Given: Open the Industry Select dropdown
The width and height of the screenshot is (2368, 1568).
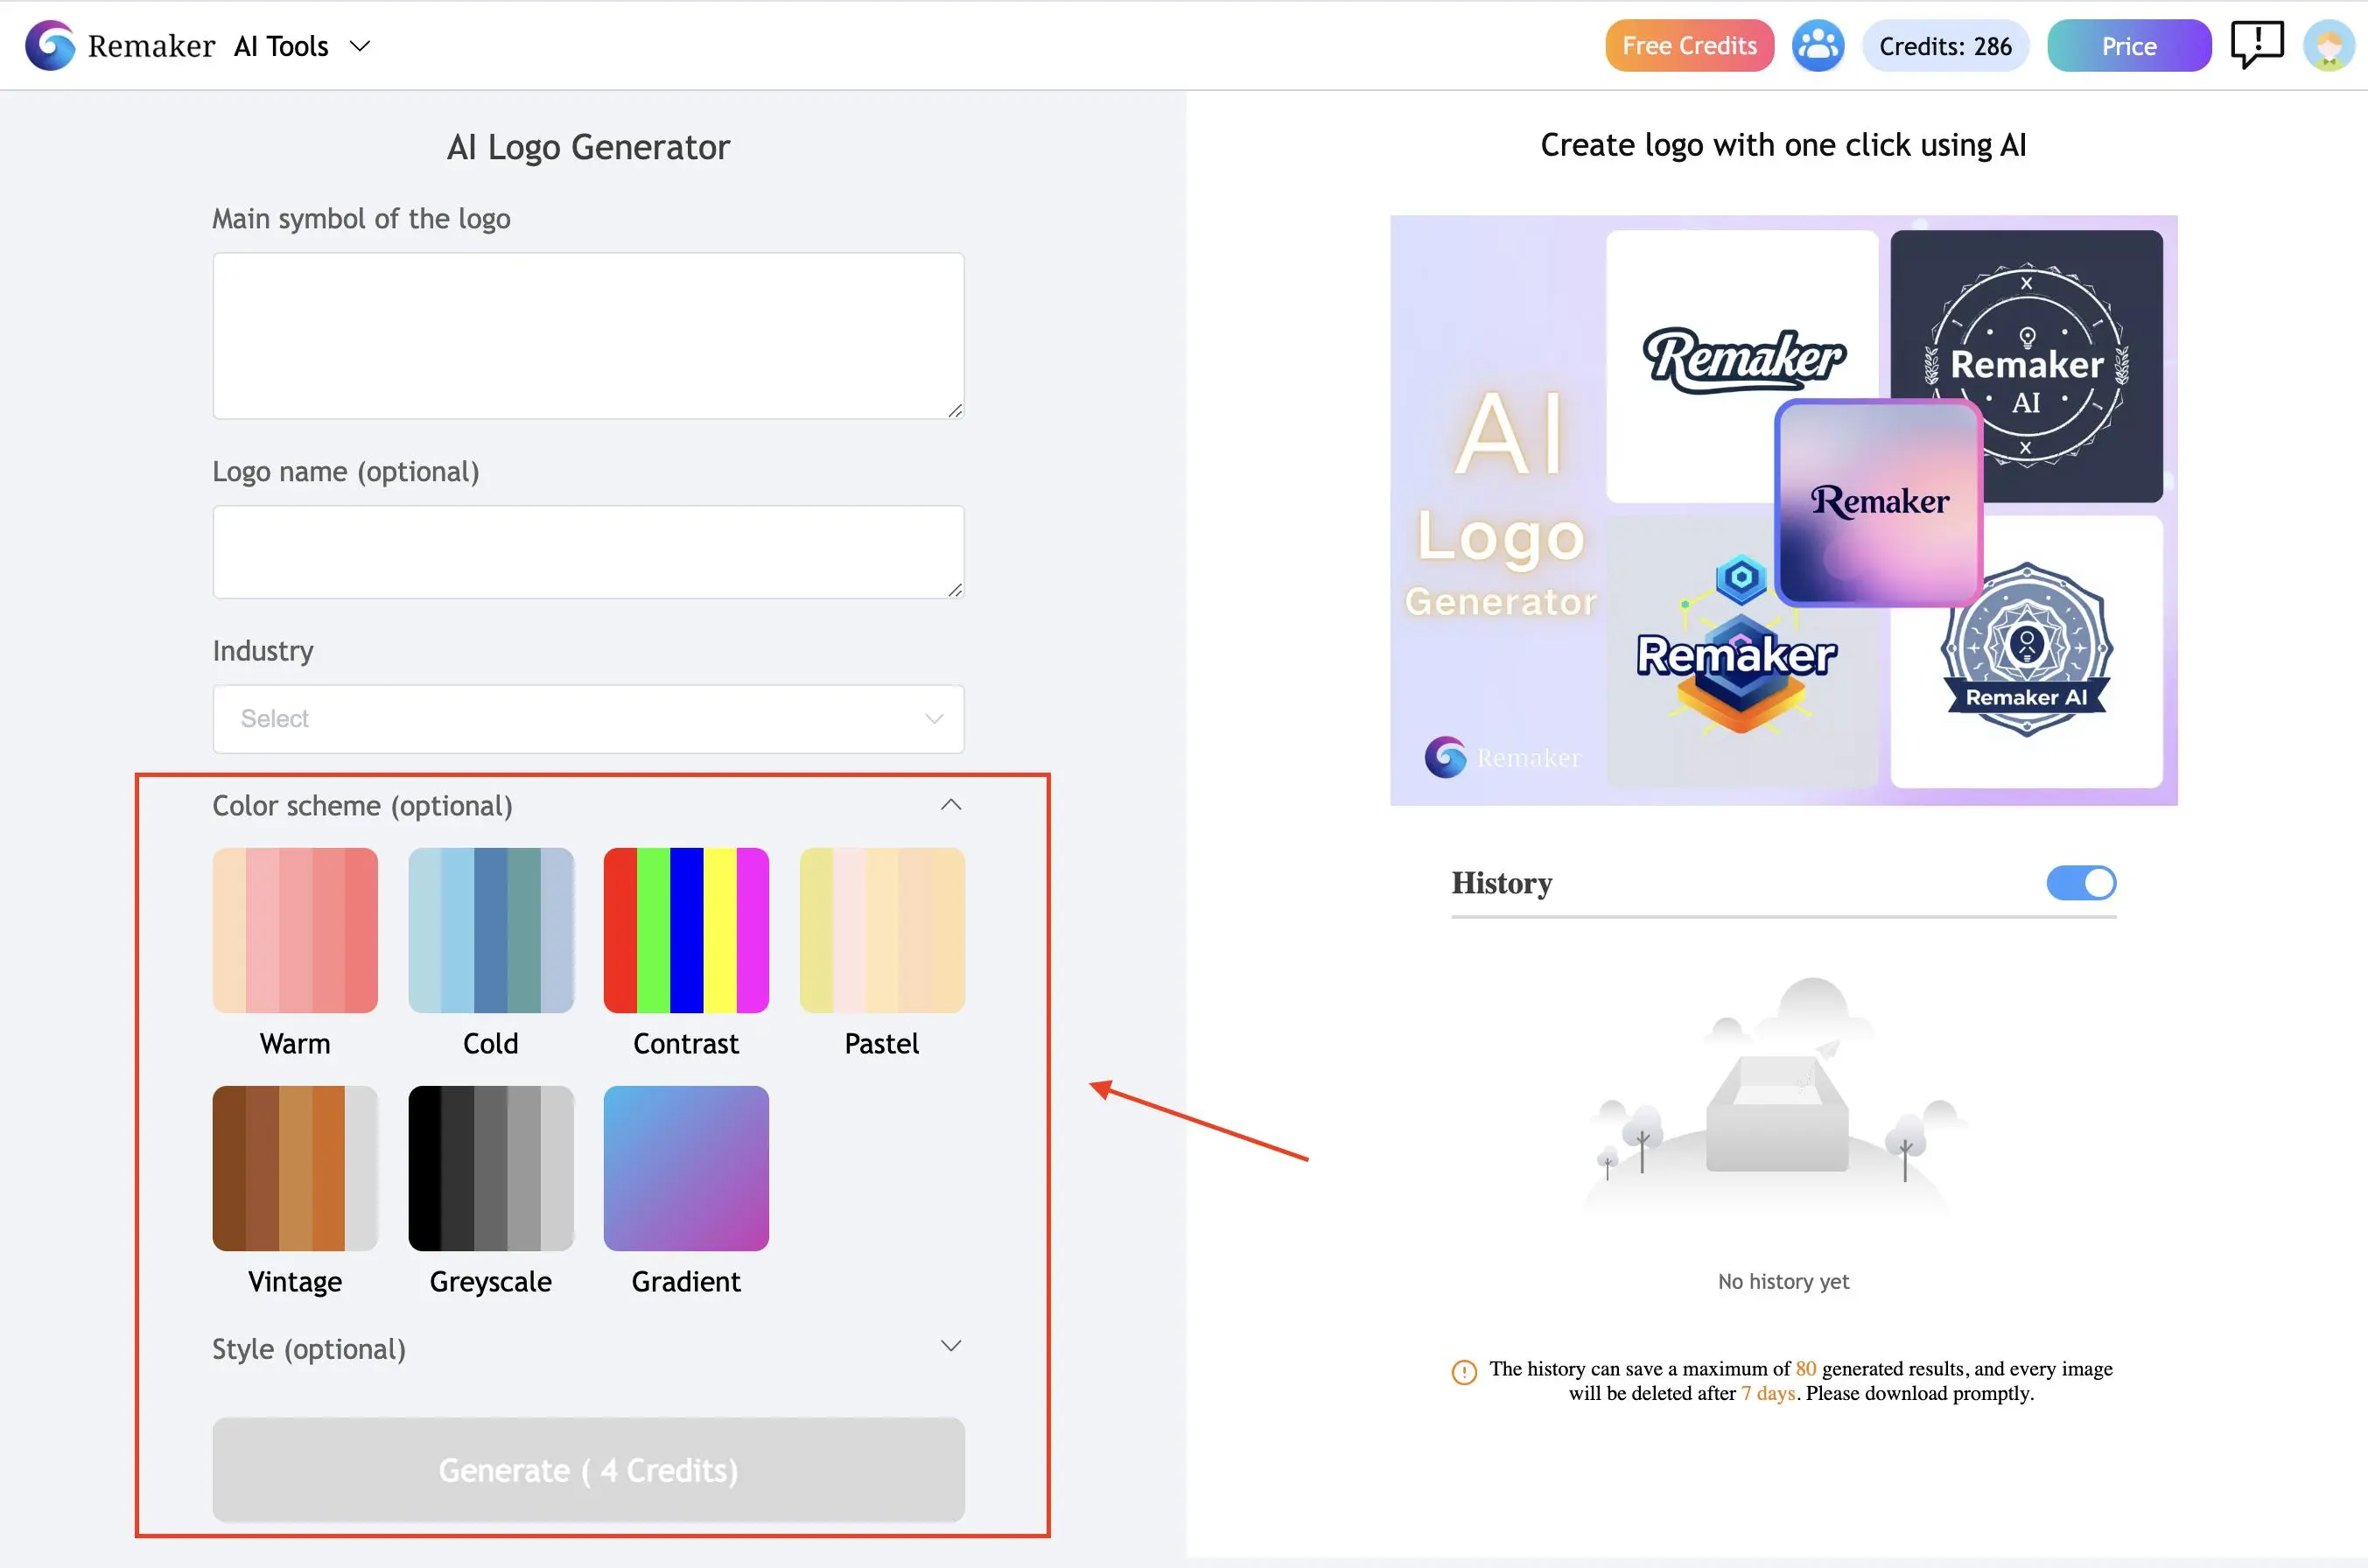Looking at the screenshot, I should click(x=588, y=719).
